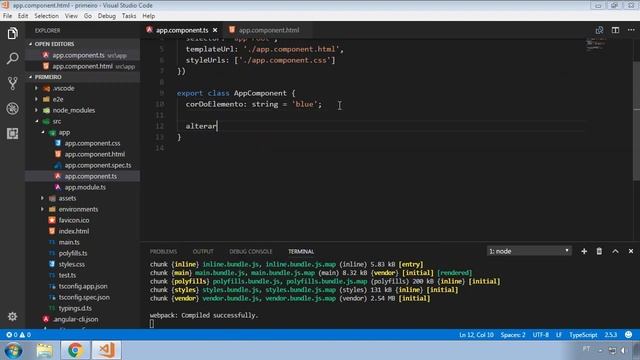Open the Go menu

pyautogui.click(x=88, y=16)
